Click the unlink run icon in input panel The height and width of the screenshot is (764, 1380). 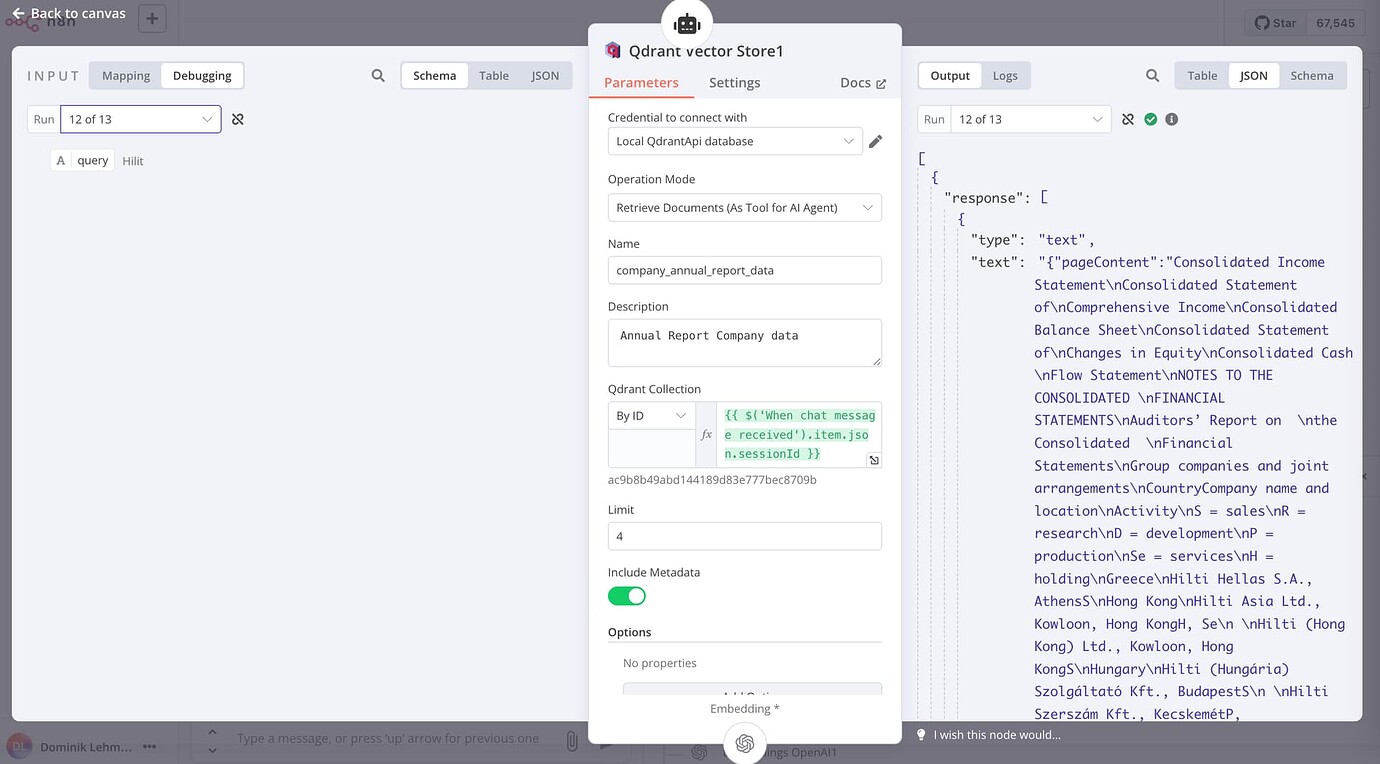238,119
